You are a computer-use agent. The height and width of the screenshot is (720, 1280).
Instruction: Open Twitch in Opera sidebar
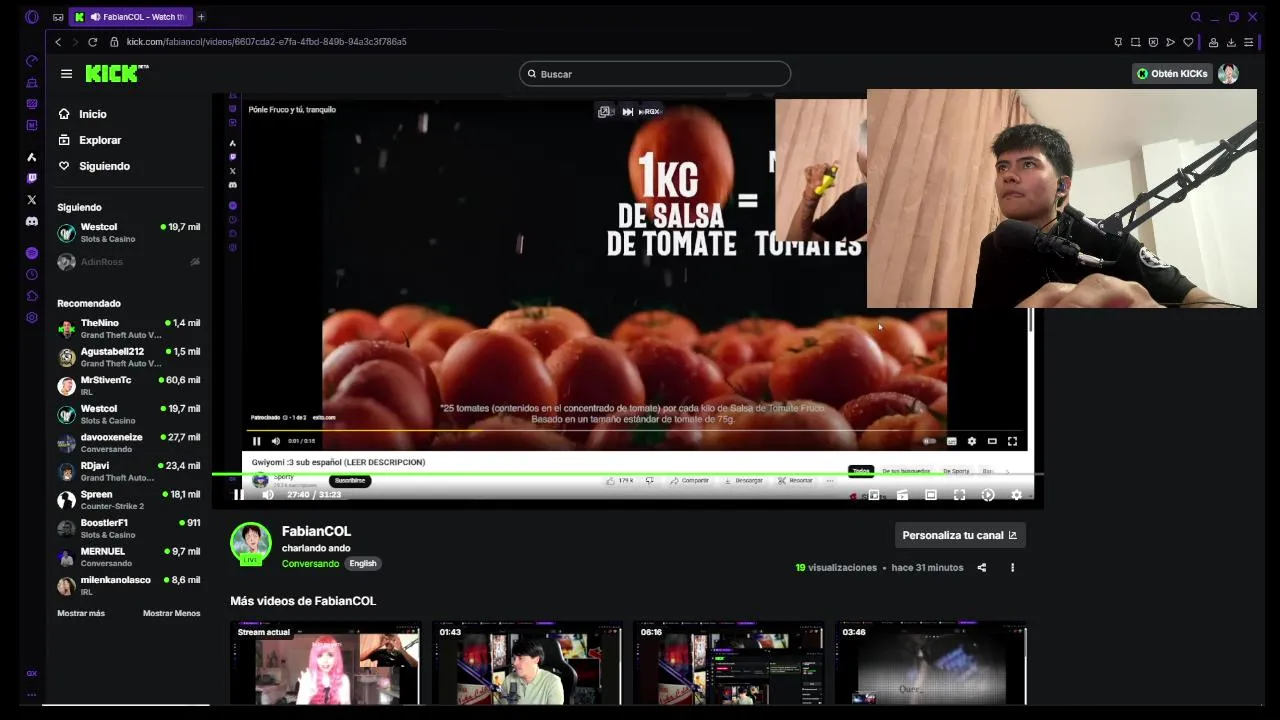coord(31,178)
